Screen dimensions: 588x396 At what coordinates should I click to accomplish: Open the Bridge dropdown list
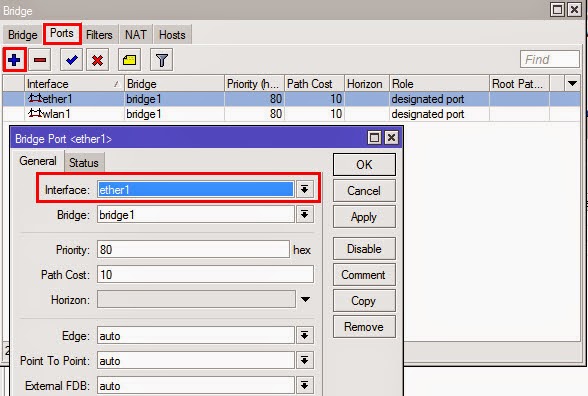304,215
